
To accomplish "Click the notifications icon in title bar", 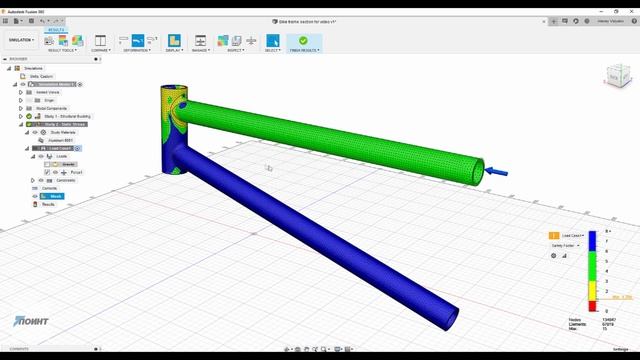I will point(565,21).
